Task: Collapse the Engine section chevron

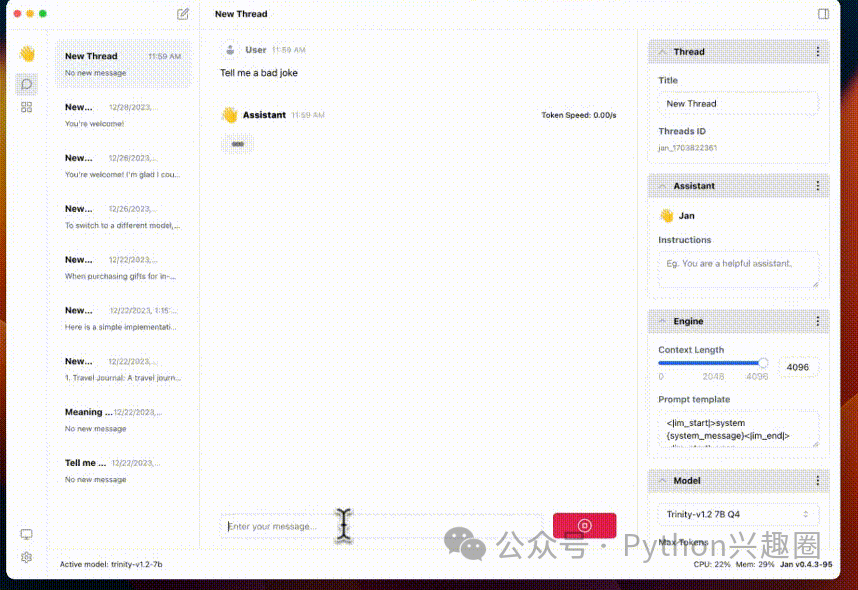Action: point(662,321)
